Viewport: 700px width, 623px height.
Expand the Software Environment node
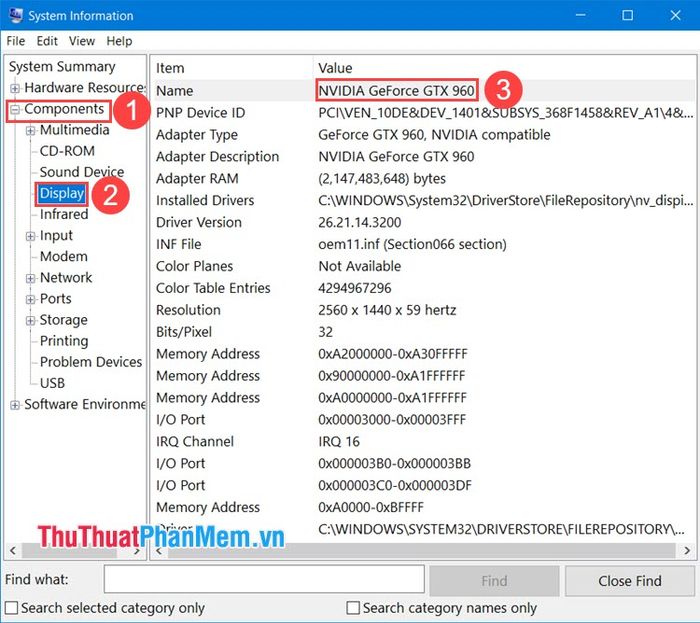15,405
